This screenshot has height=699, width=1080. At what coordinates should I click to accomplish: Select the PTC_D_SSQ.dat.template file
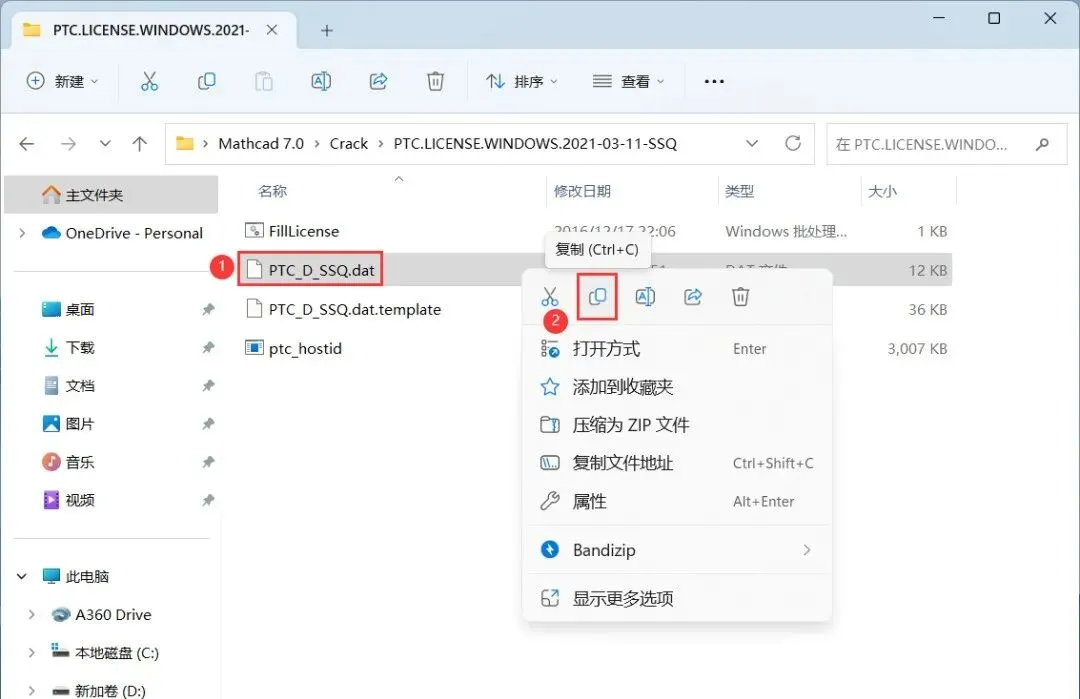tap(355, 309)
